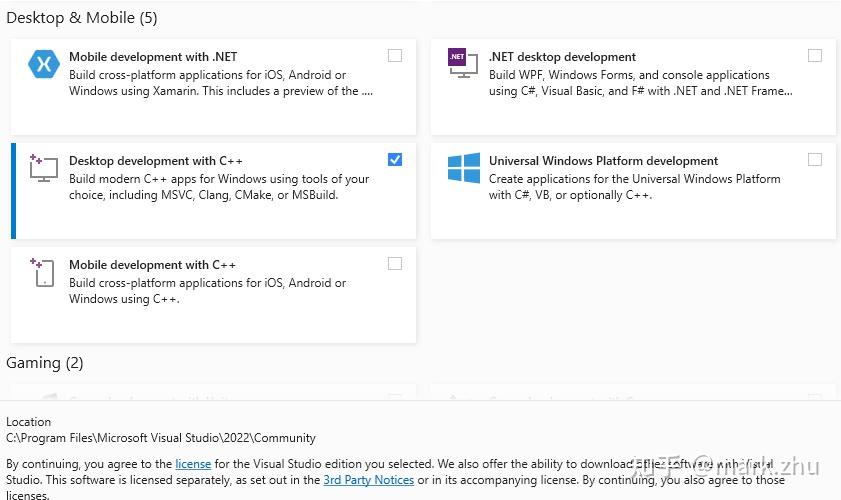Screen dimensions: 841x500
Task: Click the Universal Windows Platform development description
Action: pos(634,187)
